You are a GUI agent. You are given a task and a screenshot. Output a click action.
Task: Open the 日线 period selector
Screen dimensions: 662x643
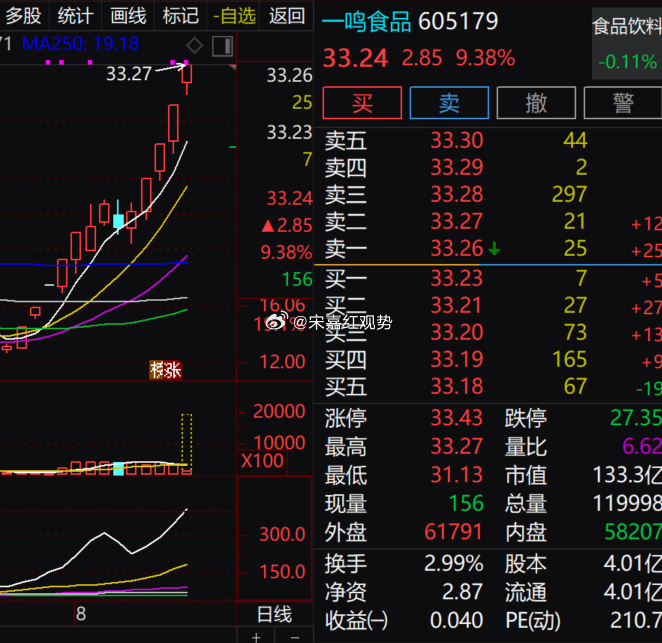tap(274, 614)
